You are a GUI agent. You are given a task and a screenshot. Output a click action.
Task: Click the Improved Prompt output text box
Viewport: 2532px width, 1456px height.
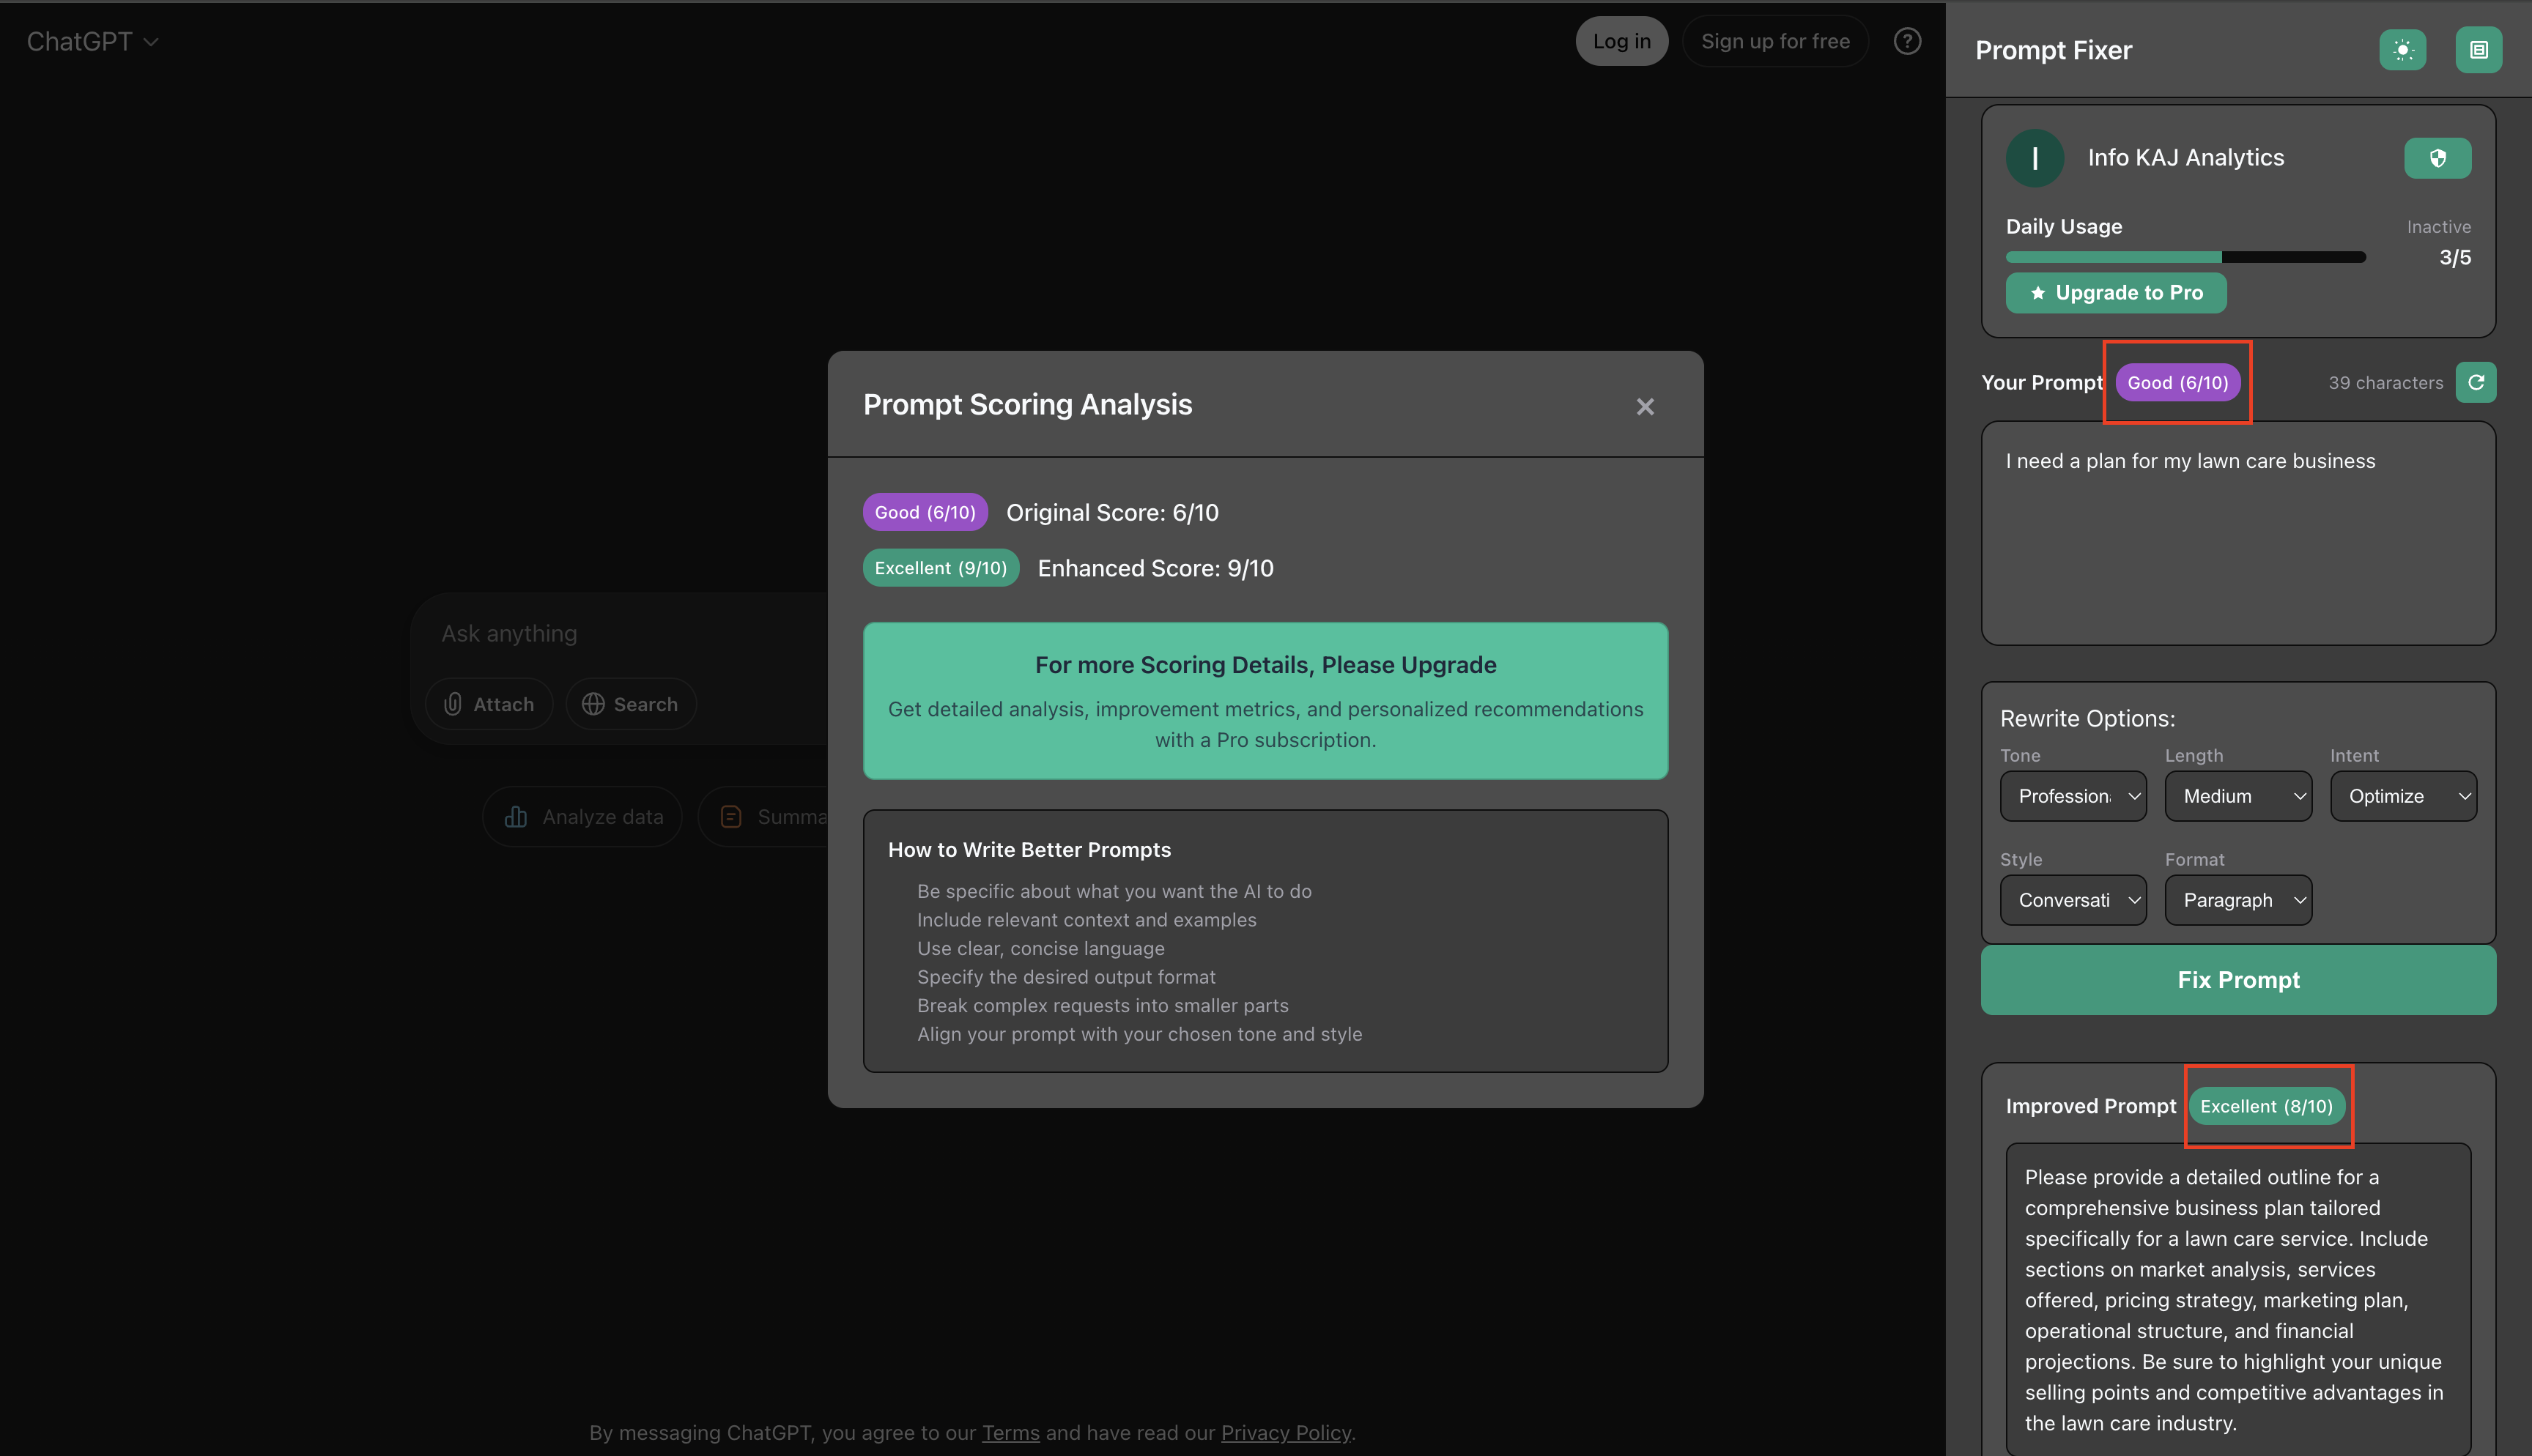[2238, 1299]
